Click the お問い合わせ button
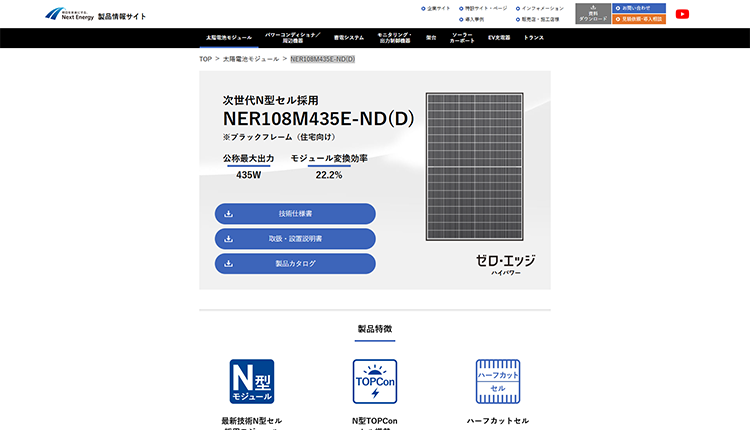Image resolution: width=750 pixels, height=430 pixels. pyautogui.click(x=639, y=8)
